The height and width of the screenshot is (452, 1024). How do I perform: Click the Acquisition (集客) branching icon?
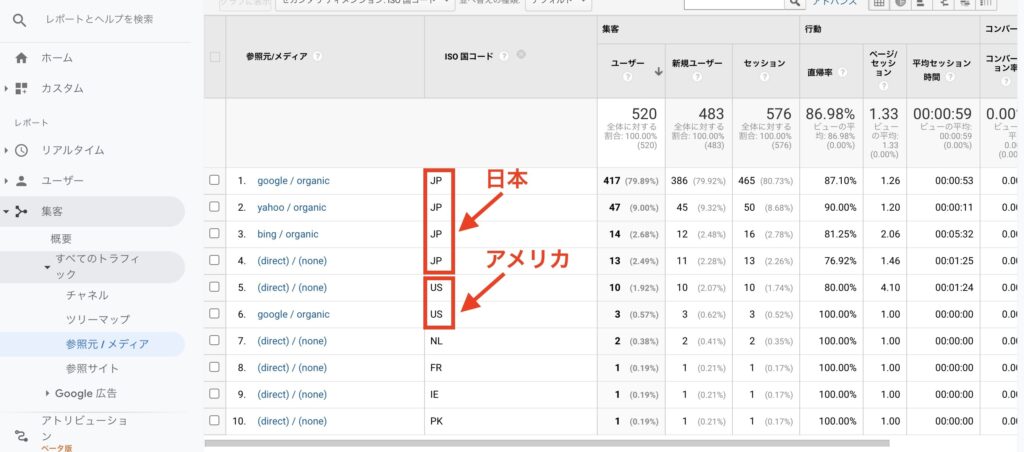pyautogui.click(x=22, y=212)
